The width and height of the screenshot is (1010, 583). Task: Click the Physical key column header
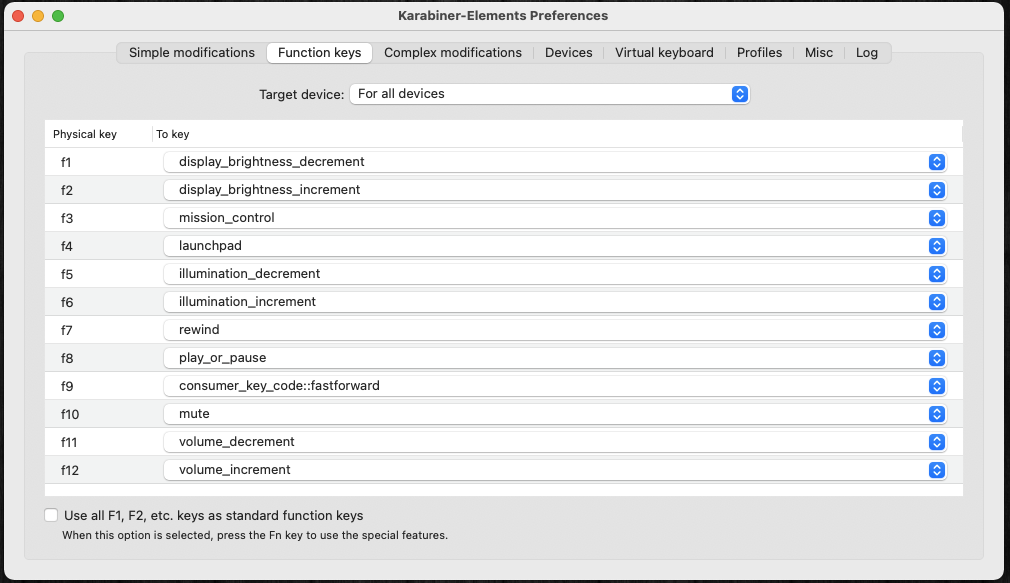pyautogui.click(x=85, y=134)
